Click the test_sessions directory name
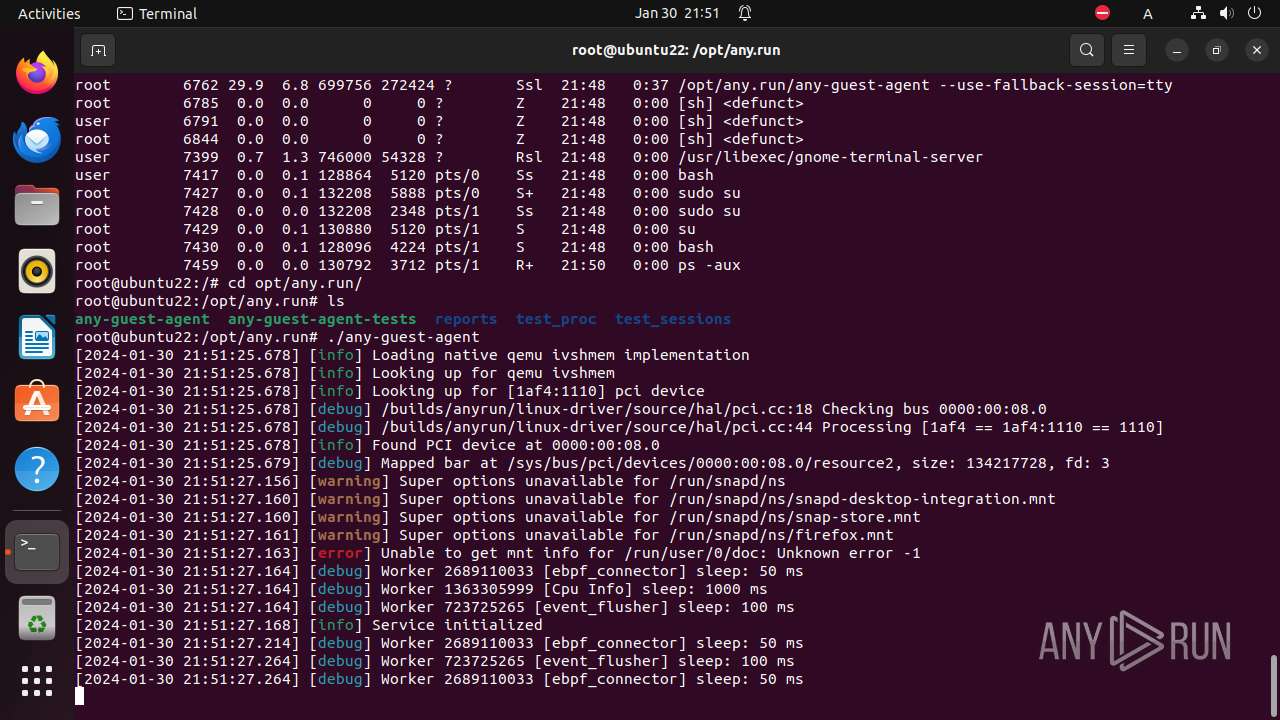The image size is (1280, 720). point(673,319)
